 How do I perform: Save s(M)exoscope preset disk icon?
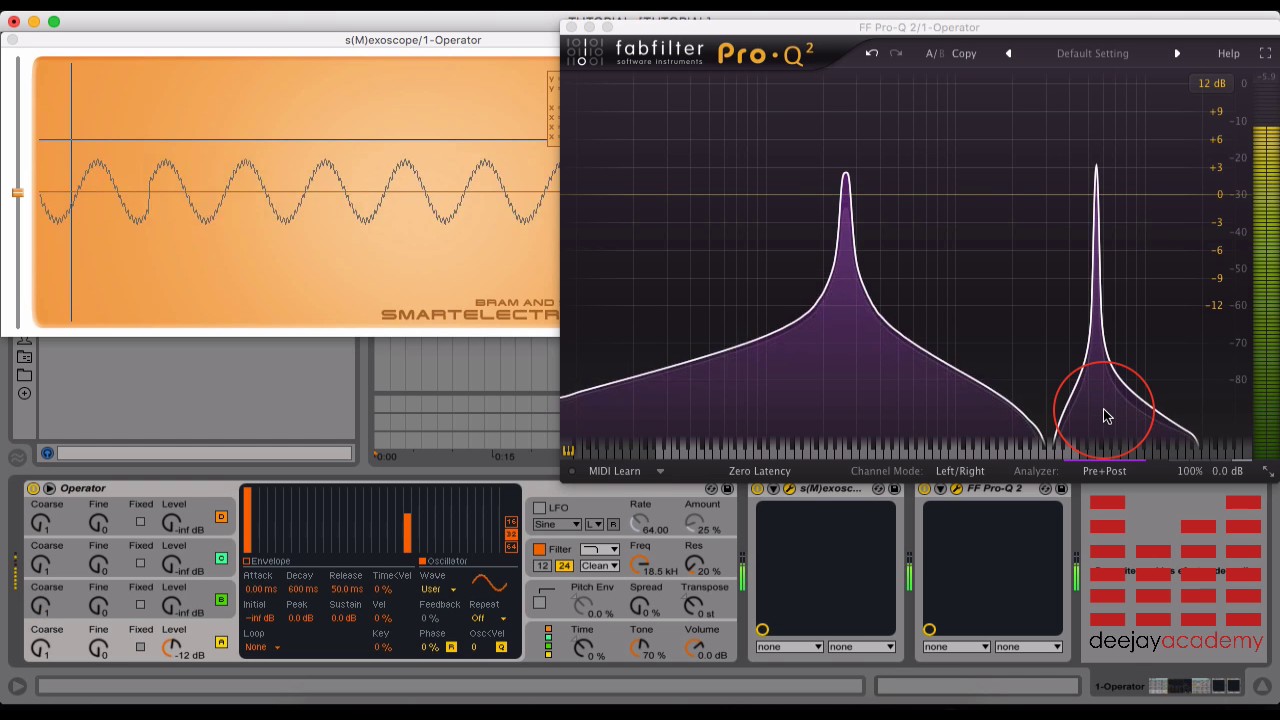894,488
